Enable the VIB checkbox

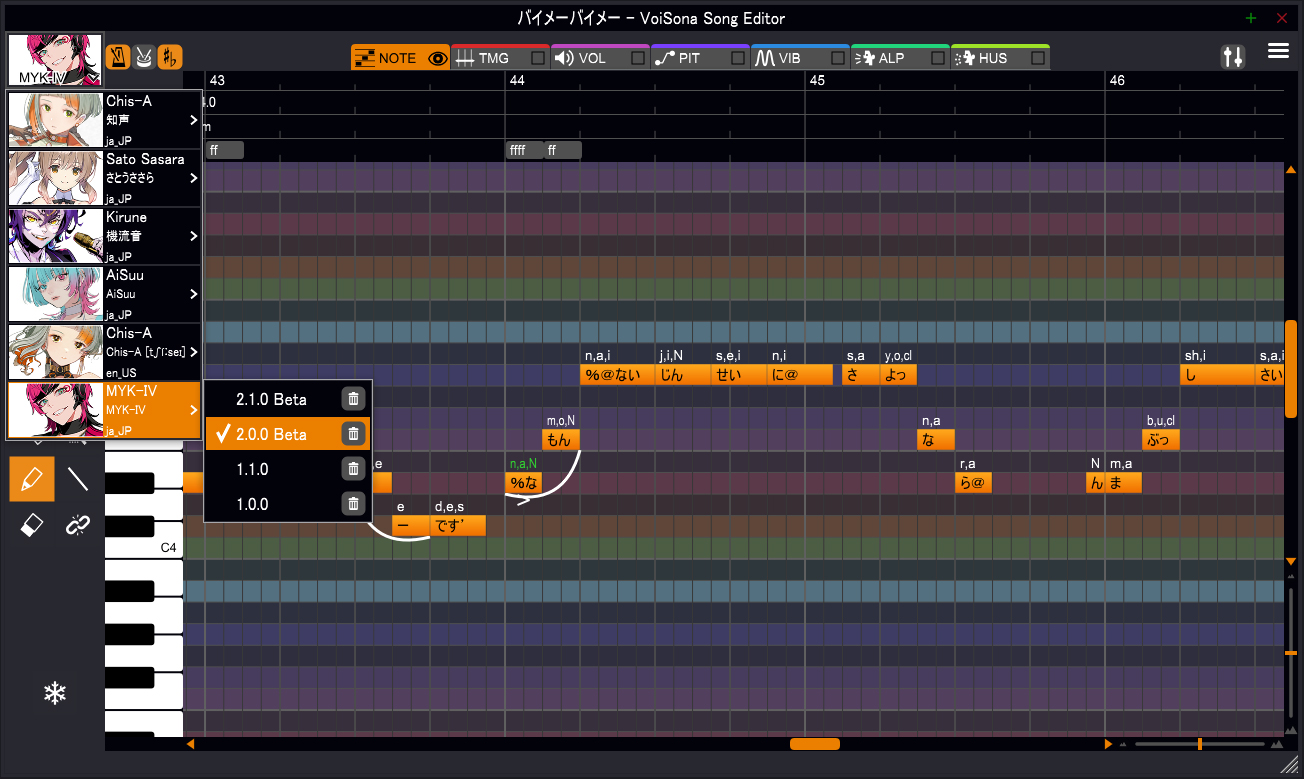pyautogui.click(x=838, y=58)
